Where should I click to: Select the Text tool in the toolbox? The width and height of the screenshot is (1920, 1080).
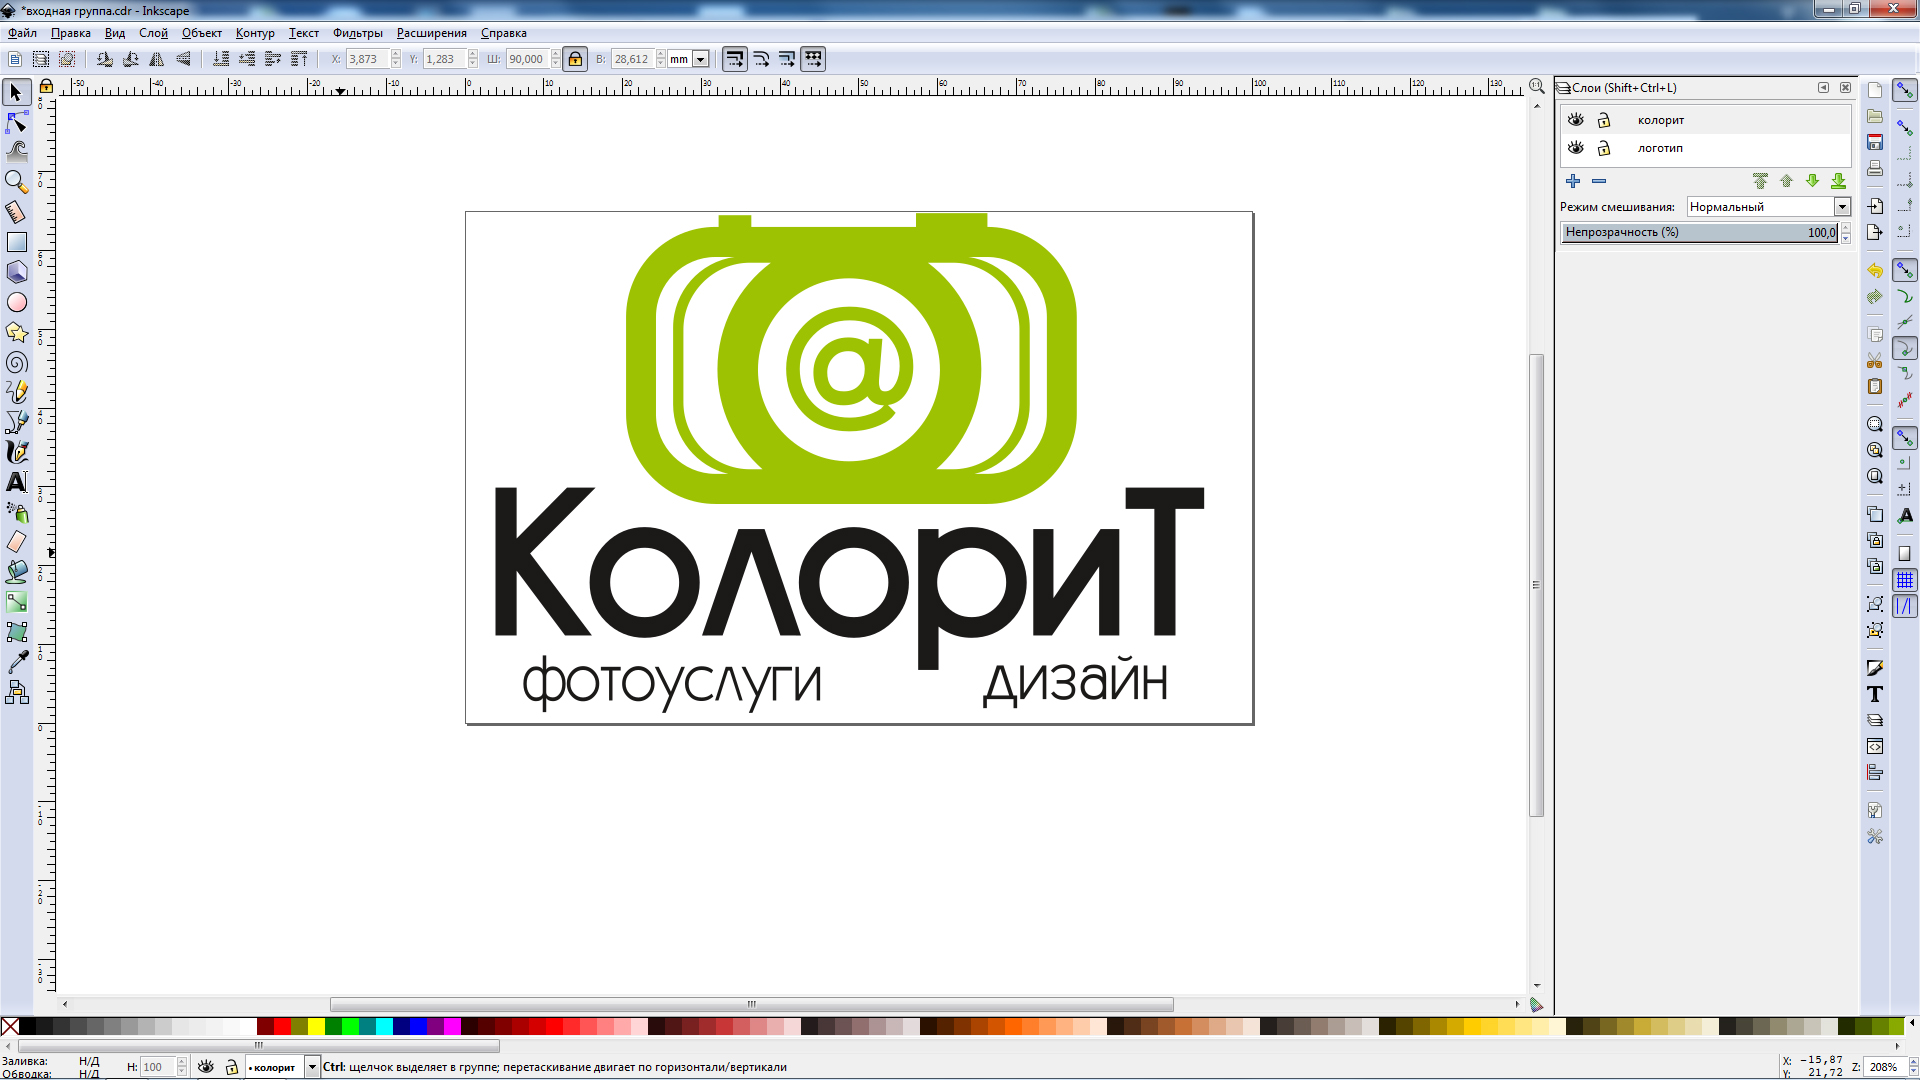(x=16, y=482)
